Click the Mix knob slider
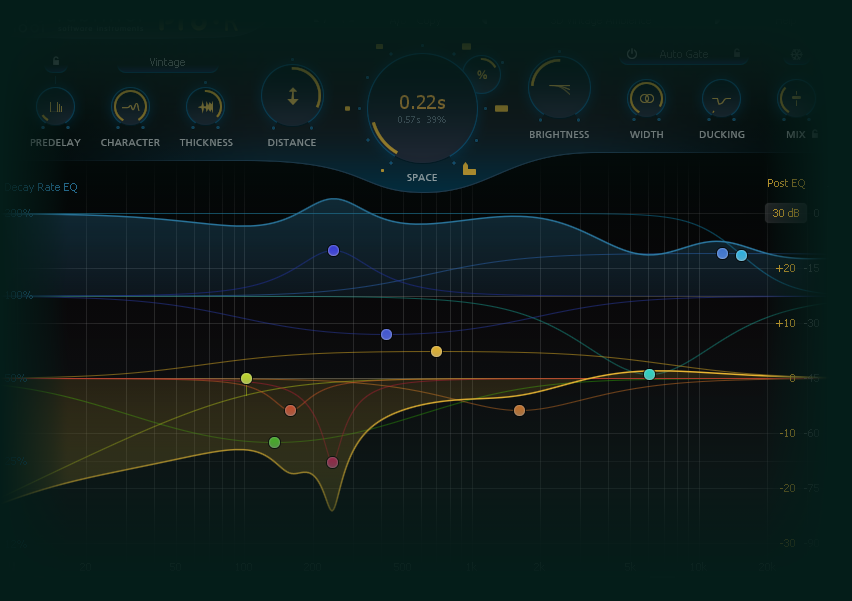Image resolution: width=852 pixels, height=601 pixels. [796, 99]
